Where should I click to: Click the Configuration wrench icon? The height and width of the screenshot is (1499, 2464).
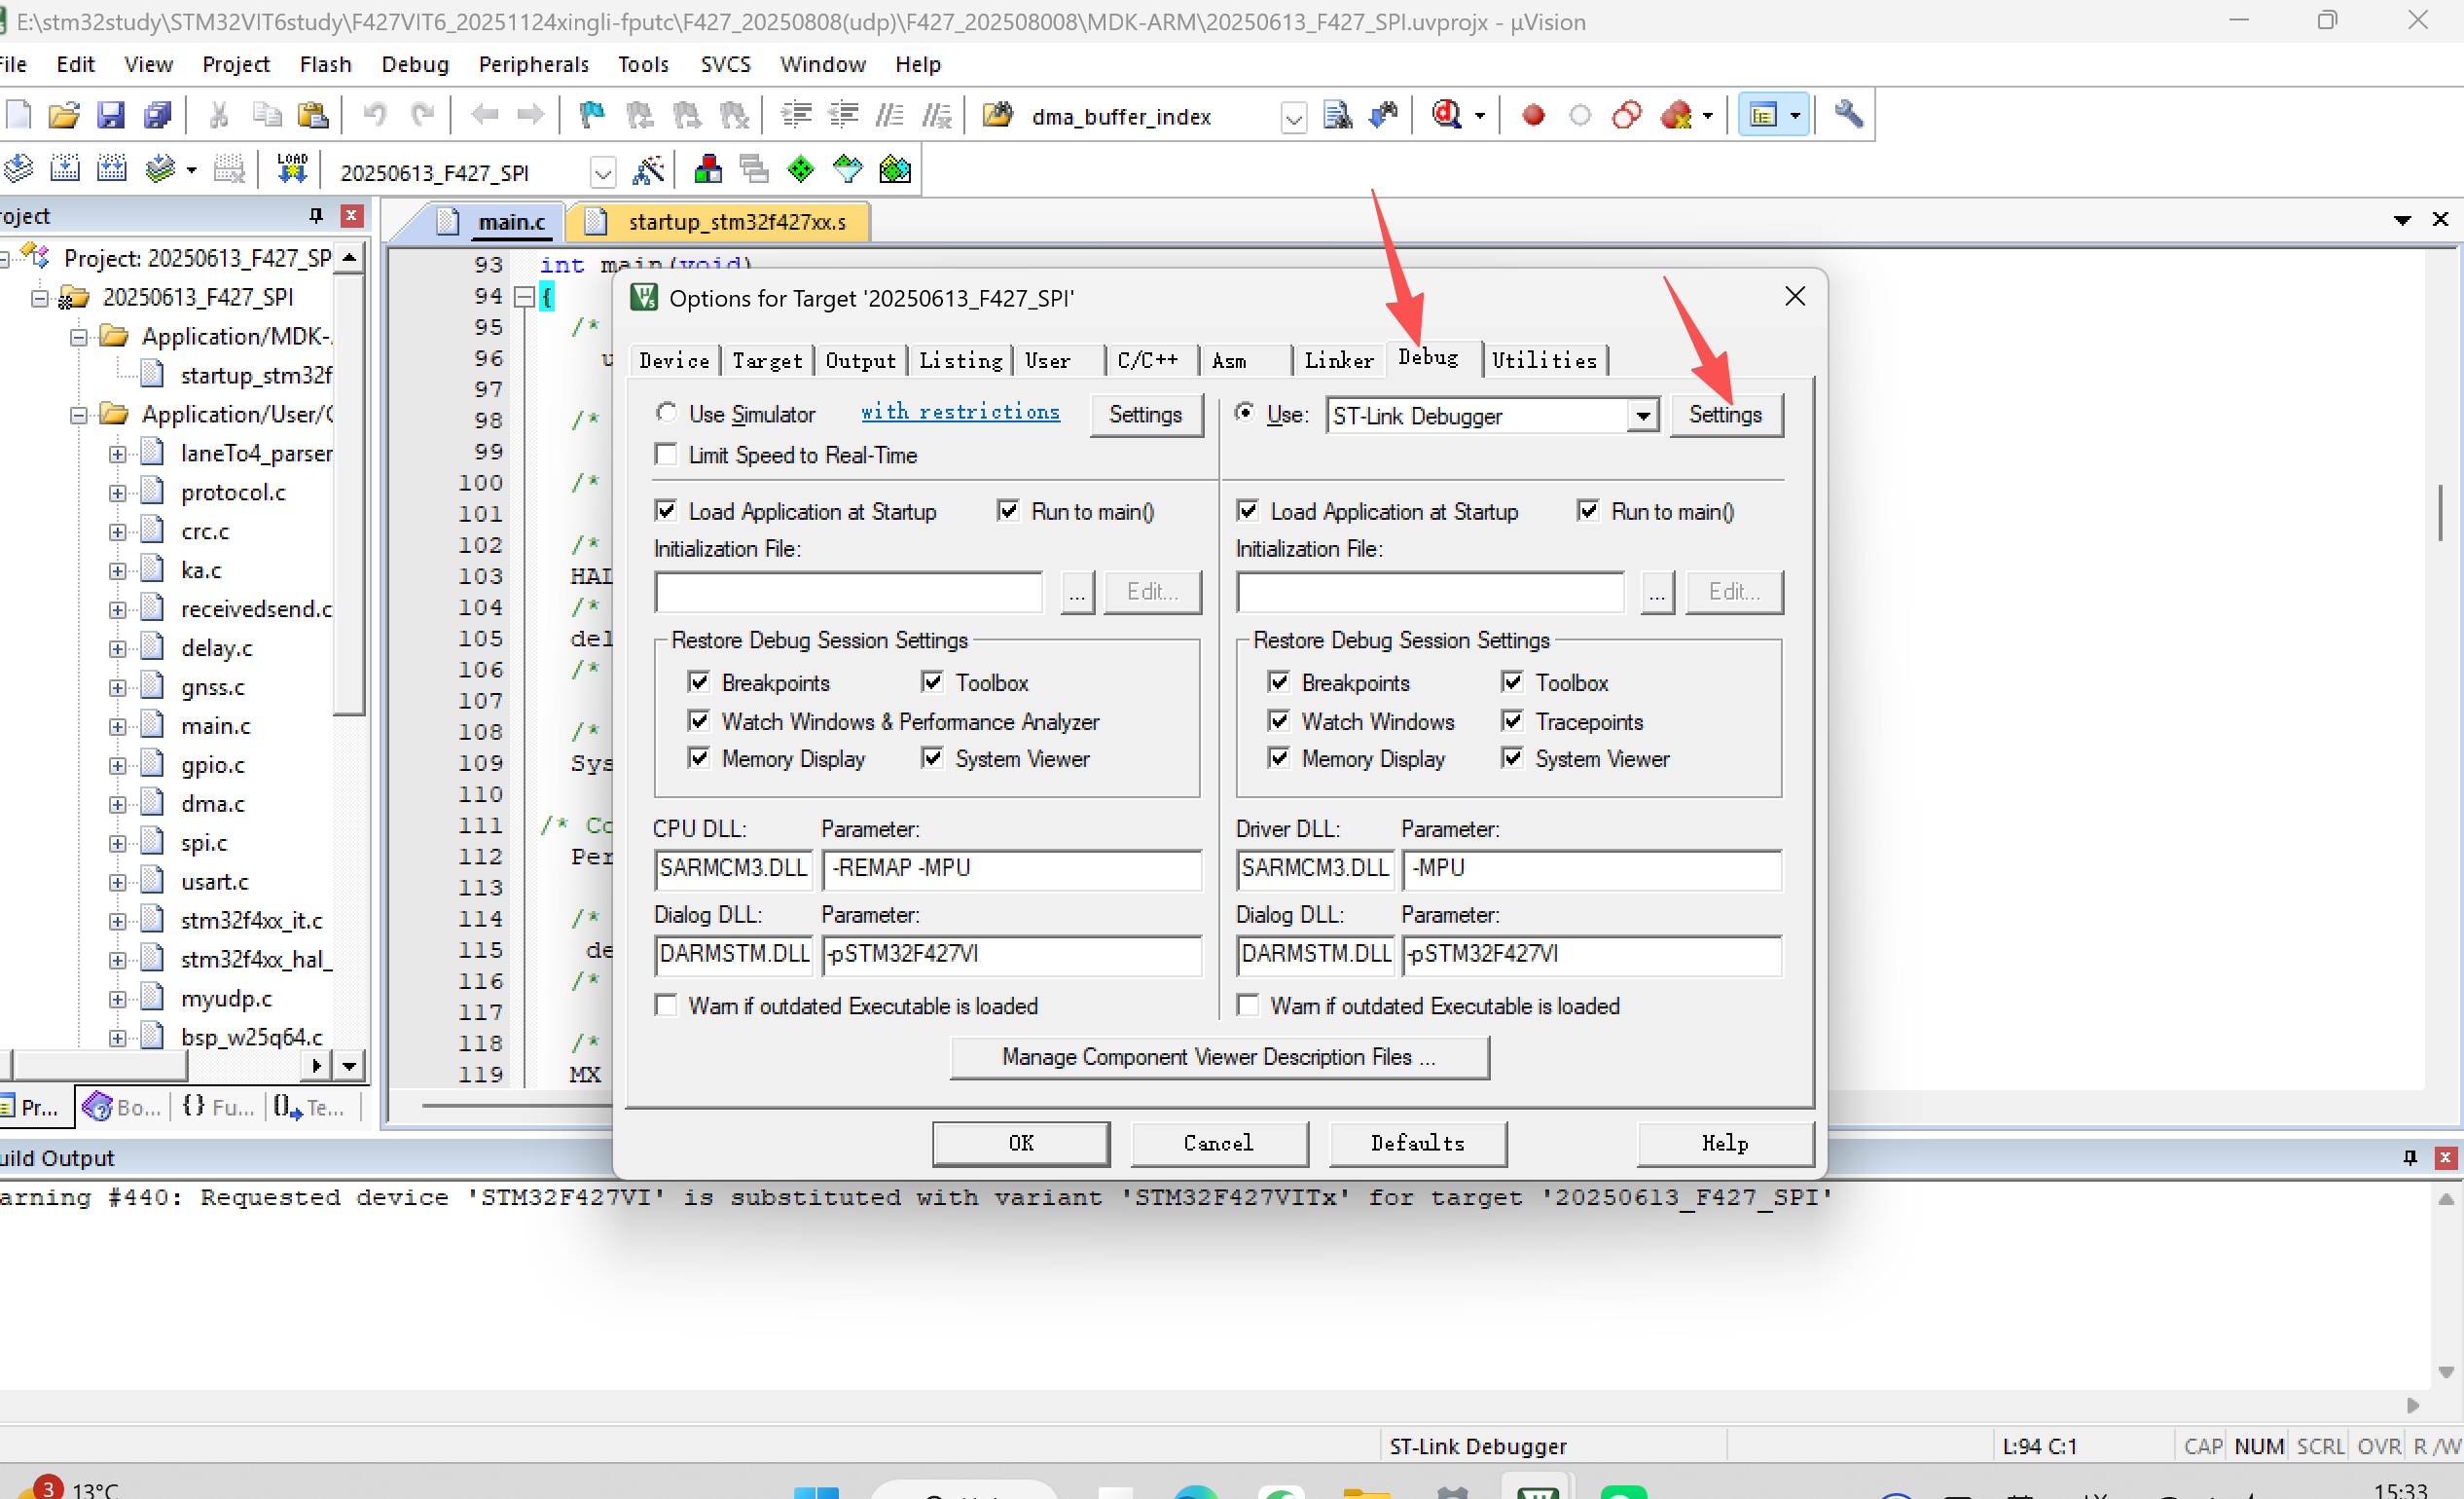1848,116
